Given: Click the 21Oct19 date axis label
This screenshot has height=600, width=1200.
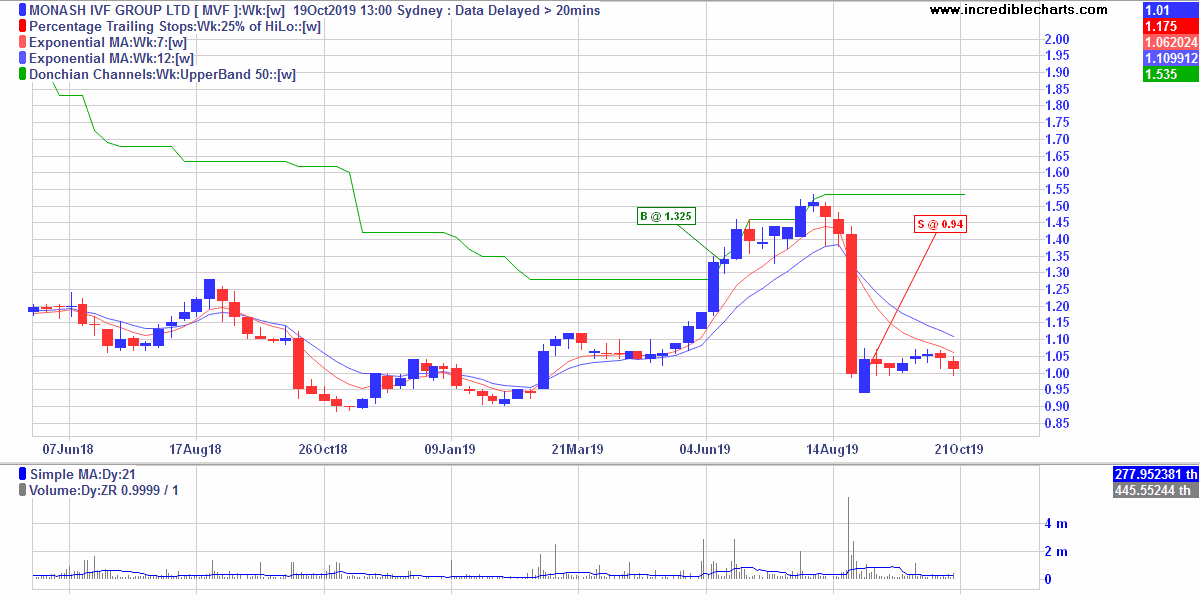Looking at the screenshot, I should coord(960,450).
